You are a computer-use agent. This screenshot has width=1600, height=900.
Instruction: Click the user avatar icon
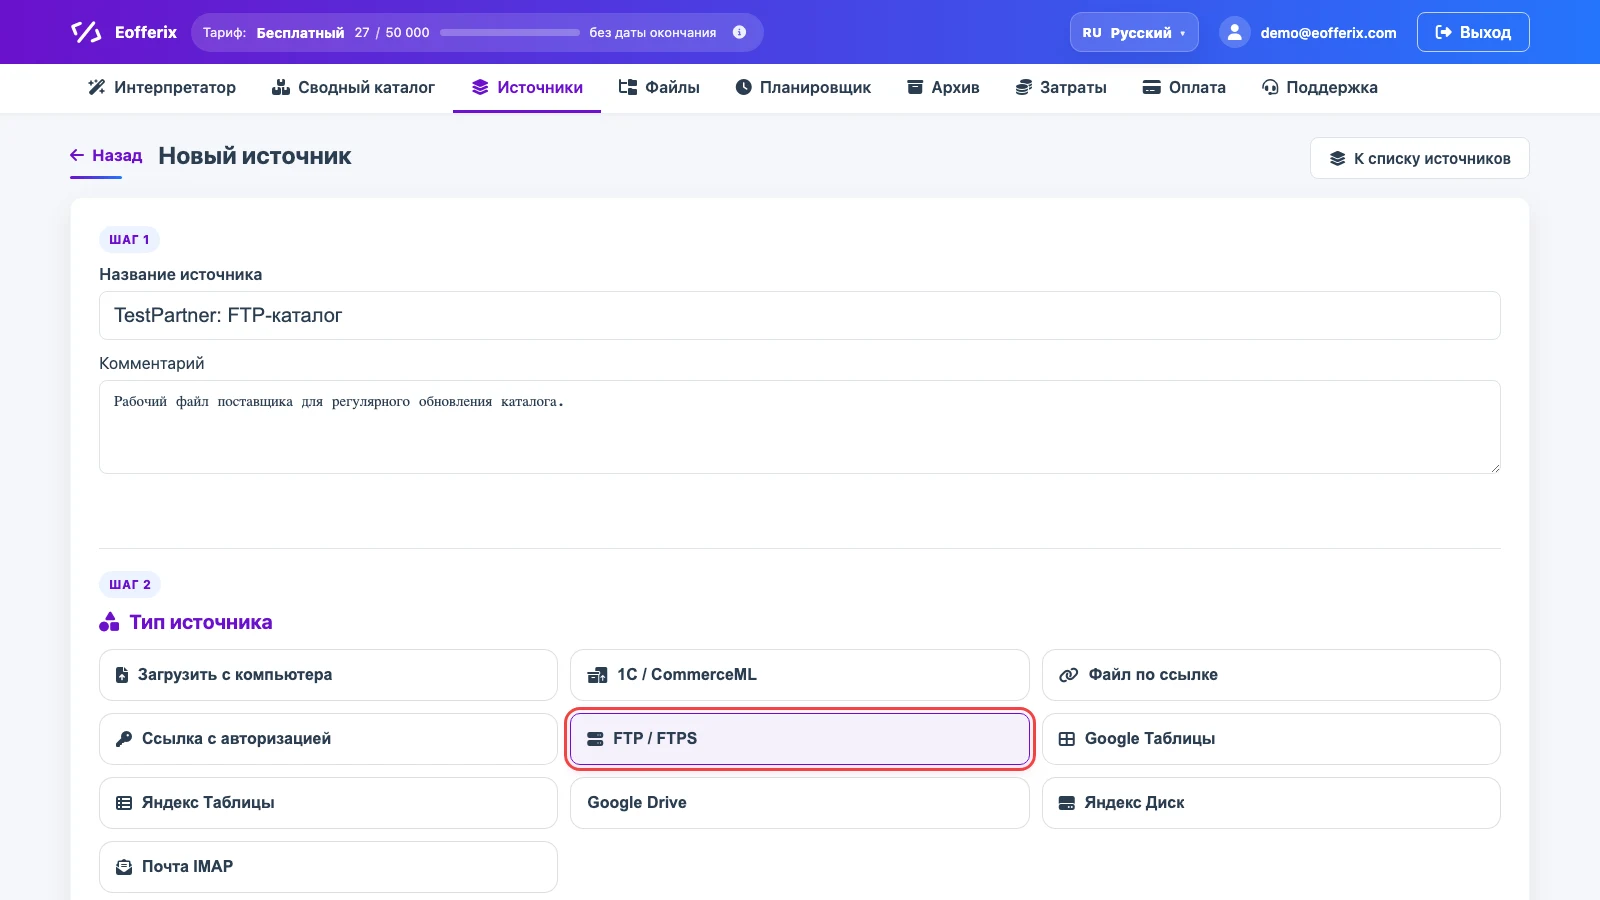1235,32
